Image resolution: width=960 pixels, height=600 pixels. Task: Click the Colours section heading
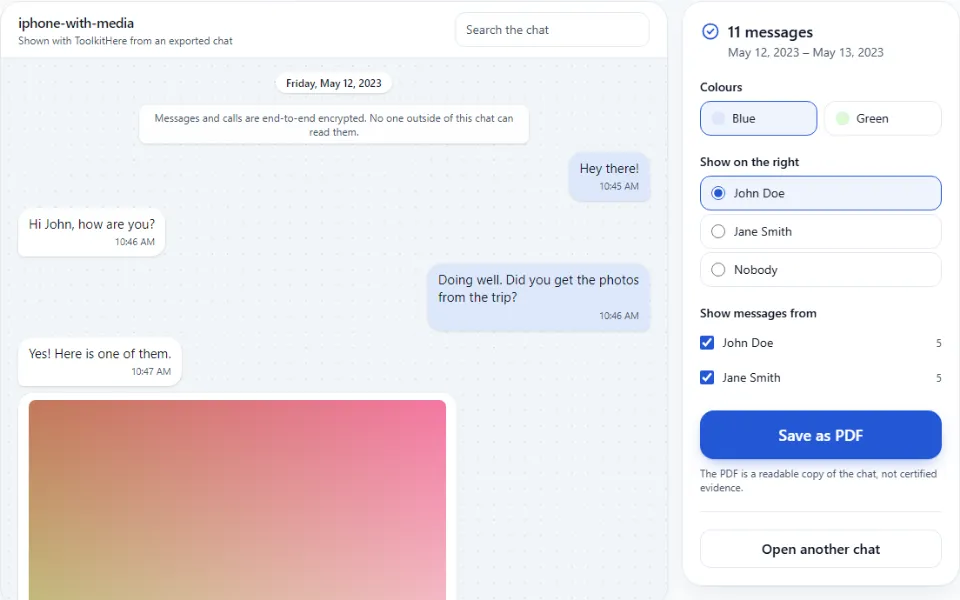(x=721, y=87)
